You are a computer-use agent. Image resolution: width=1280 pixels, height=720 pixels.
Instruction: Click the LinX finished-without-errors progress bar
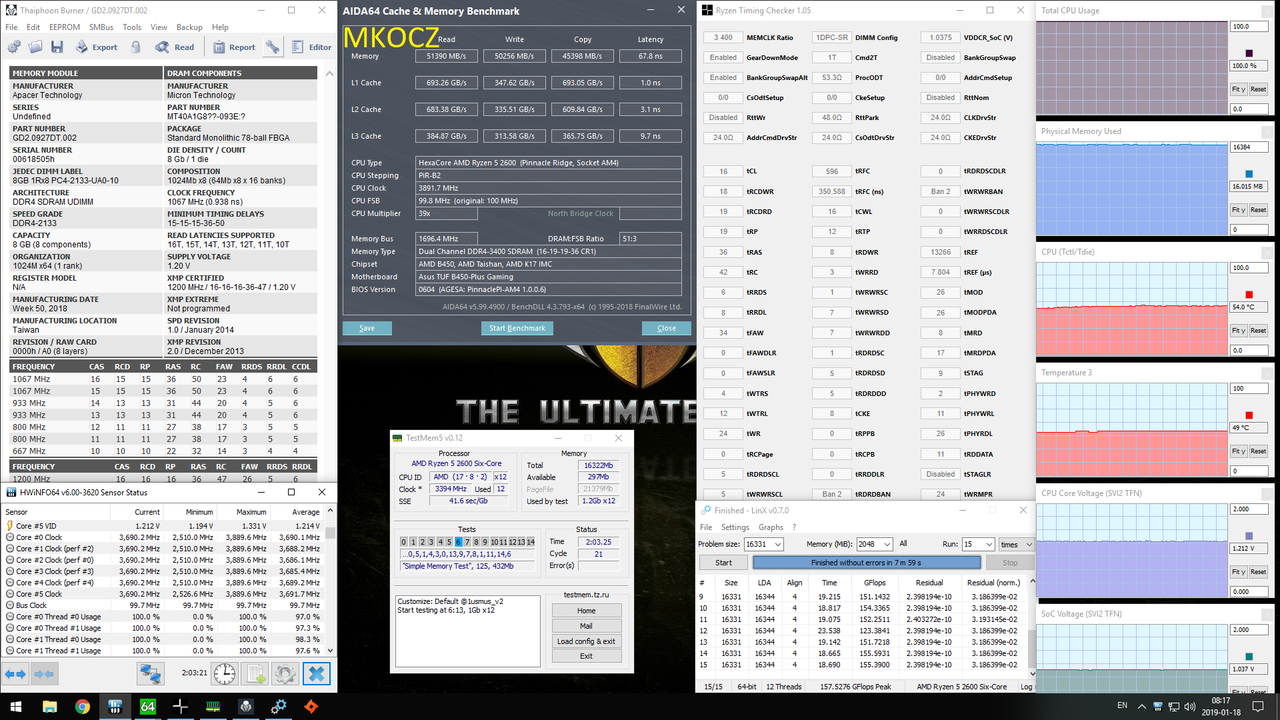coord(866,562)
